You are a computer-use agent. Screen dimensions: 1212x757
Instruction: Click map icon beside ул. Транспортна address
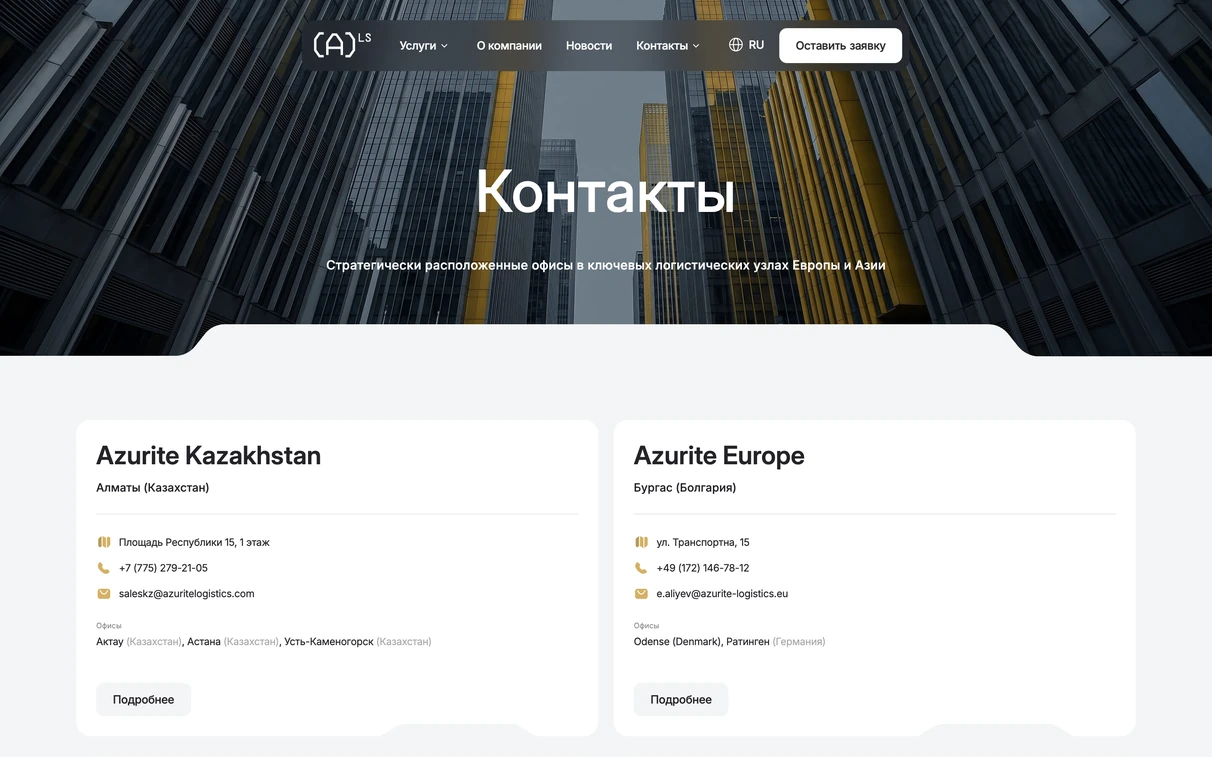pos(642,542)
